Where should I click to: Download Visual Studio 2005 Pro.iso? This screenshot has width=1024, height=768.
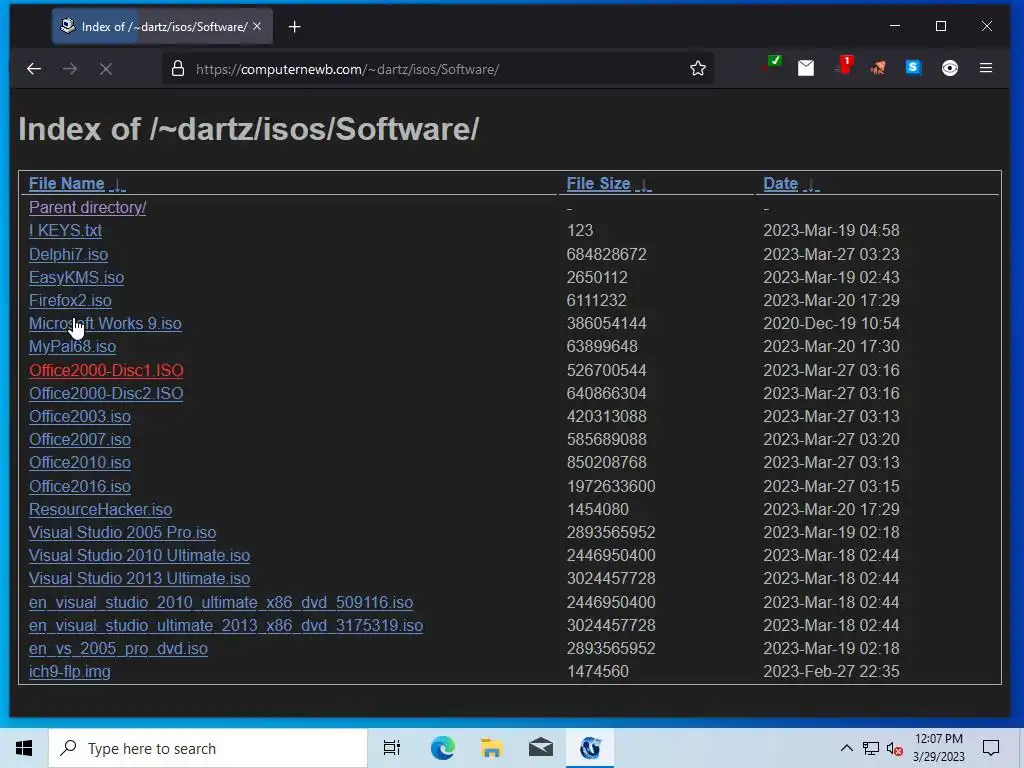(122, 532)
